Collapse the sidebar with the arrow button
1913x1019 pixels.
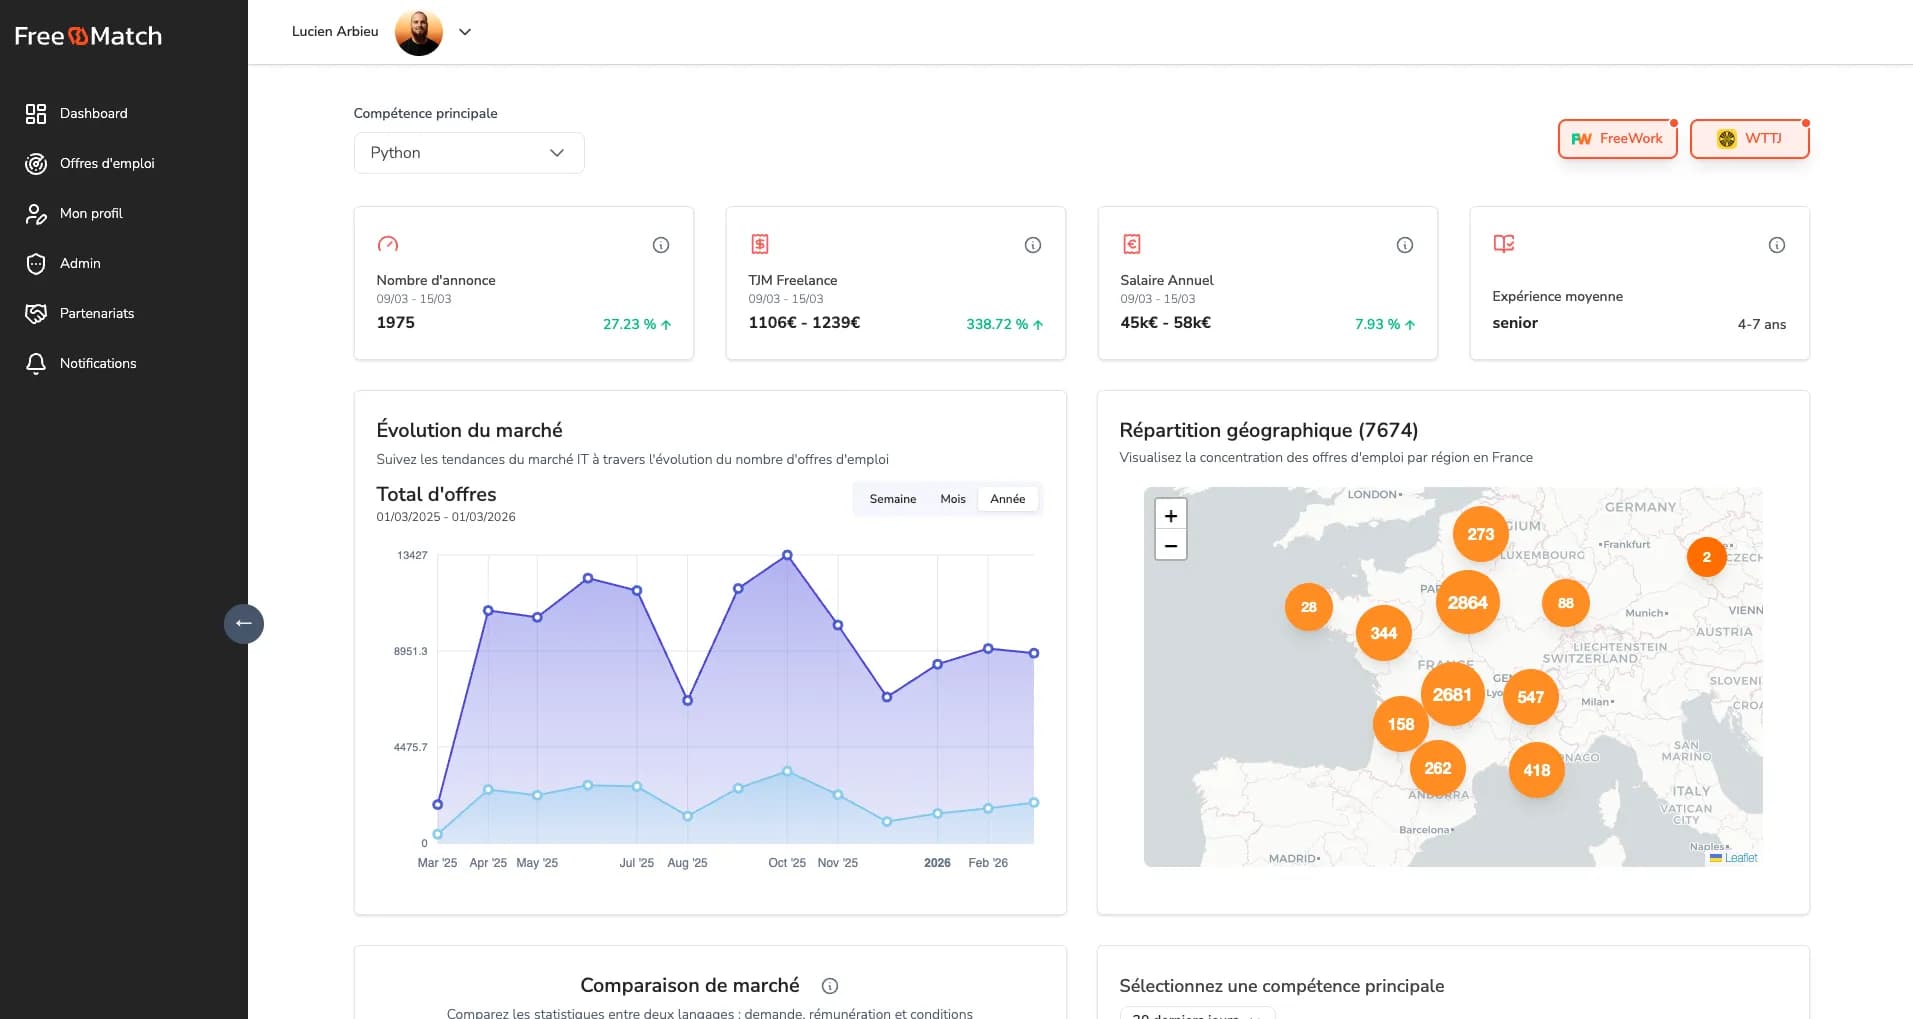[x=244, y=623]
